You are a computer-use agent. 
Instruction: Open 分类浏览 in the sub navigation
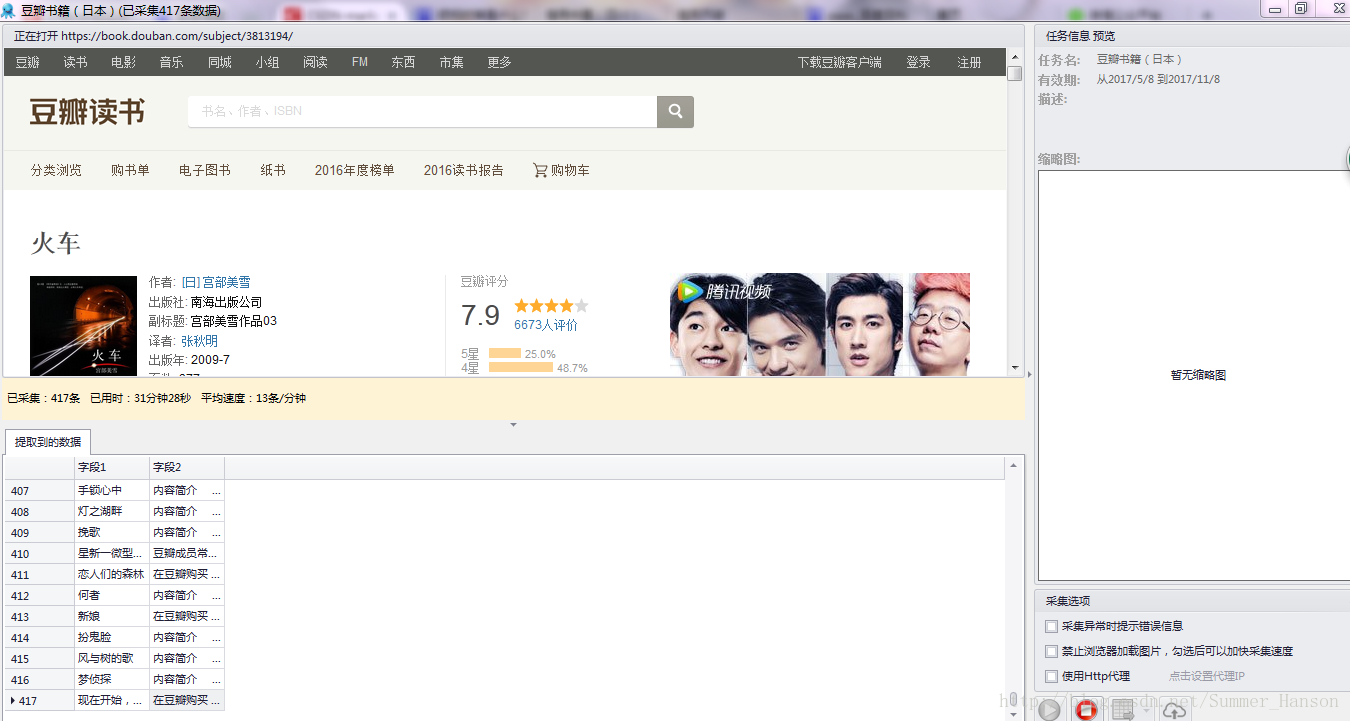[56, 170]
